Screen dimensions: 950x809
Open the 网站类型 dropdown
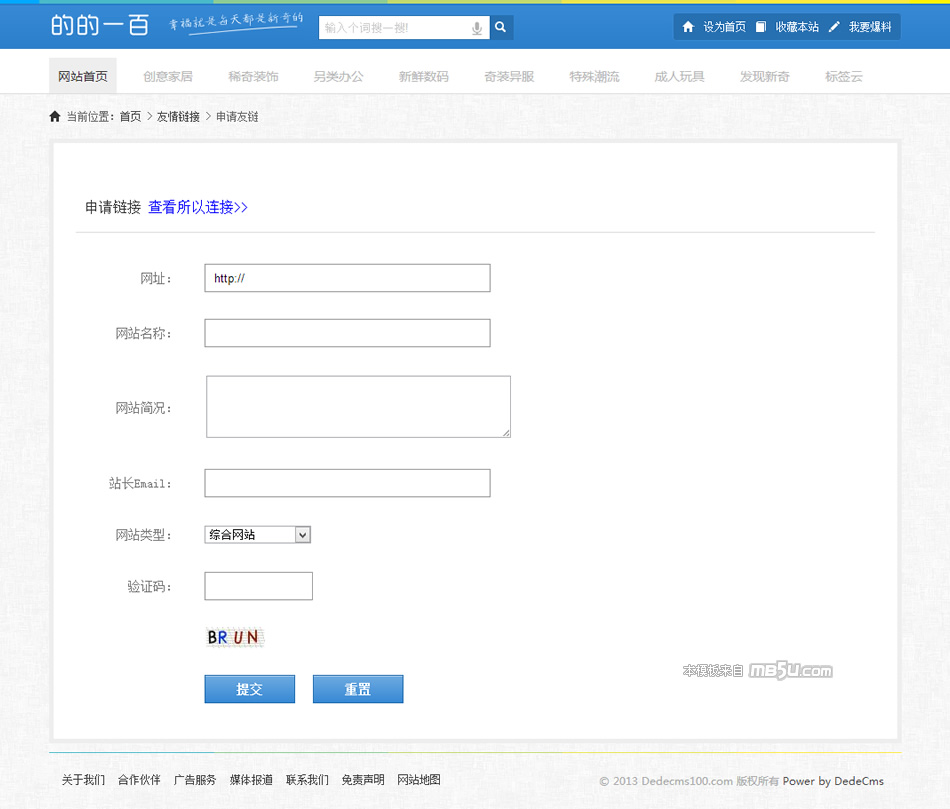pos(258,535)
